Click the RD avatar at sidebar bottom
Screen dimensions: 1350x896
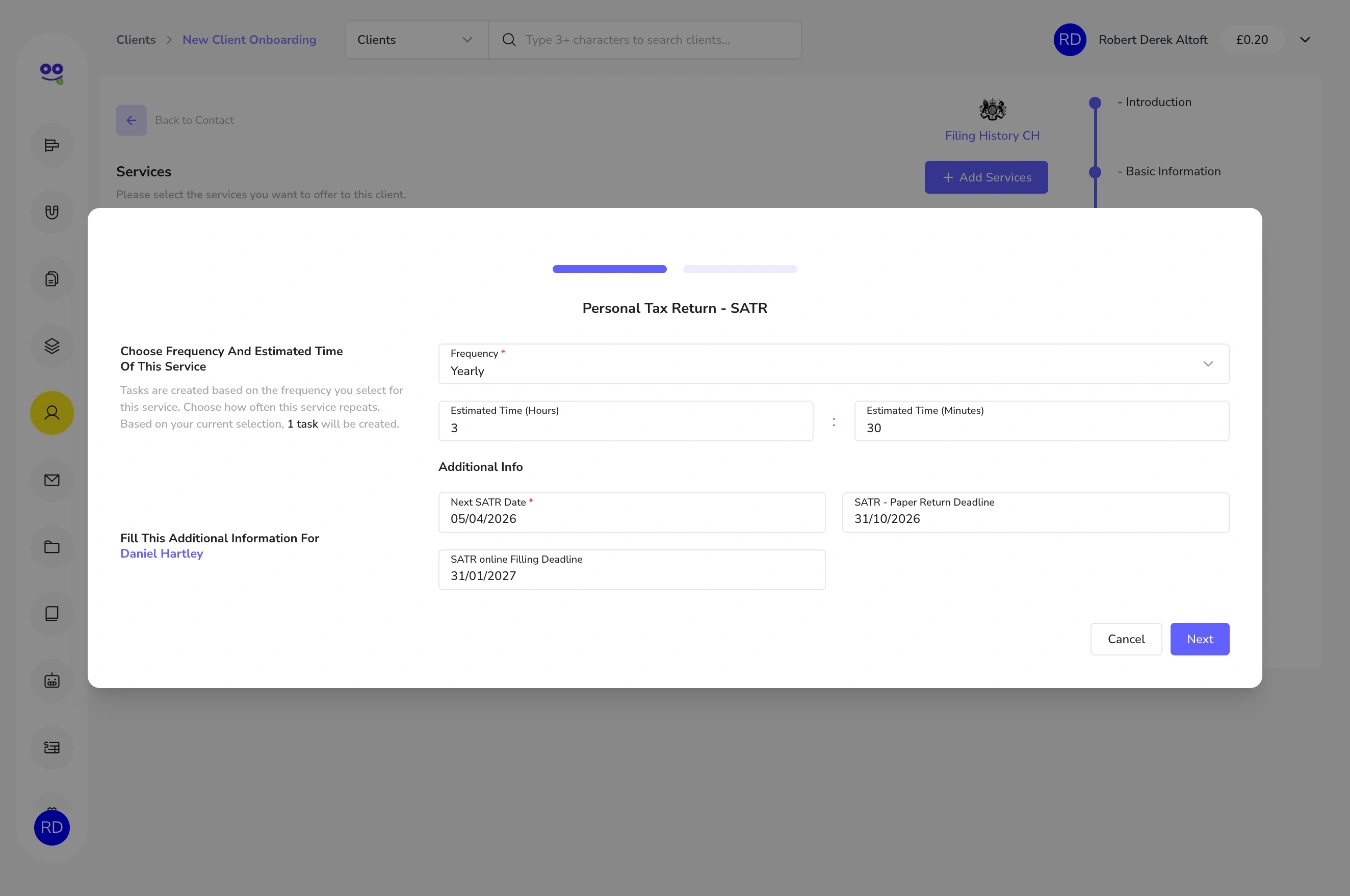click(52, 827)
